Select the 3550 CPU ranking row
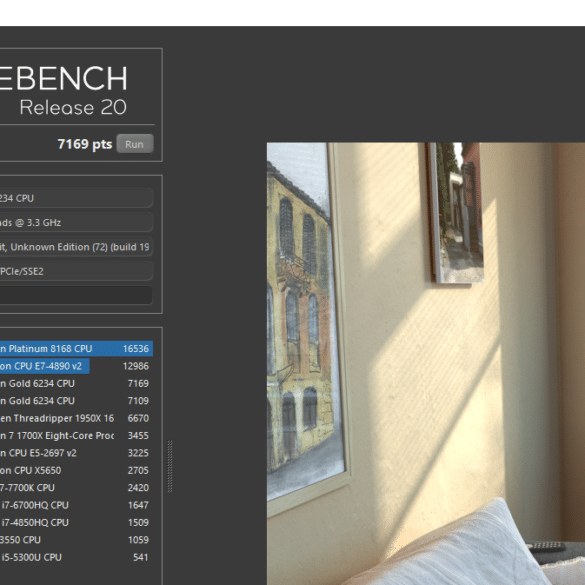This screenshot has width=585, height=585. (76, 540)
